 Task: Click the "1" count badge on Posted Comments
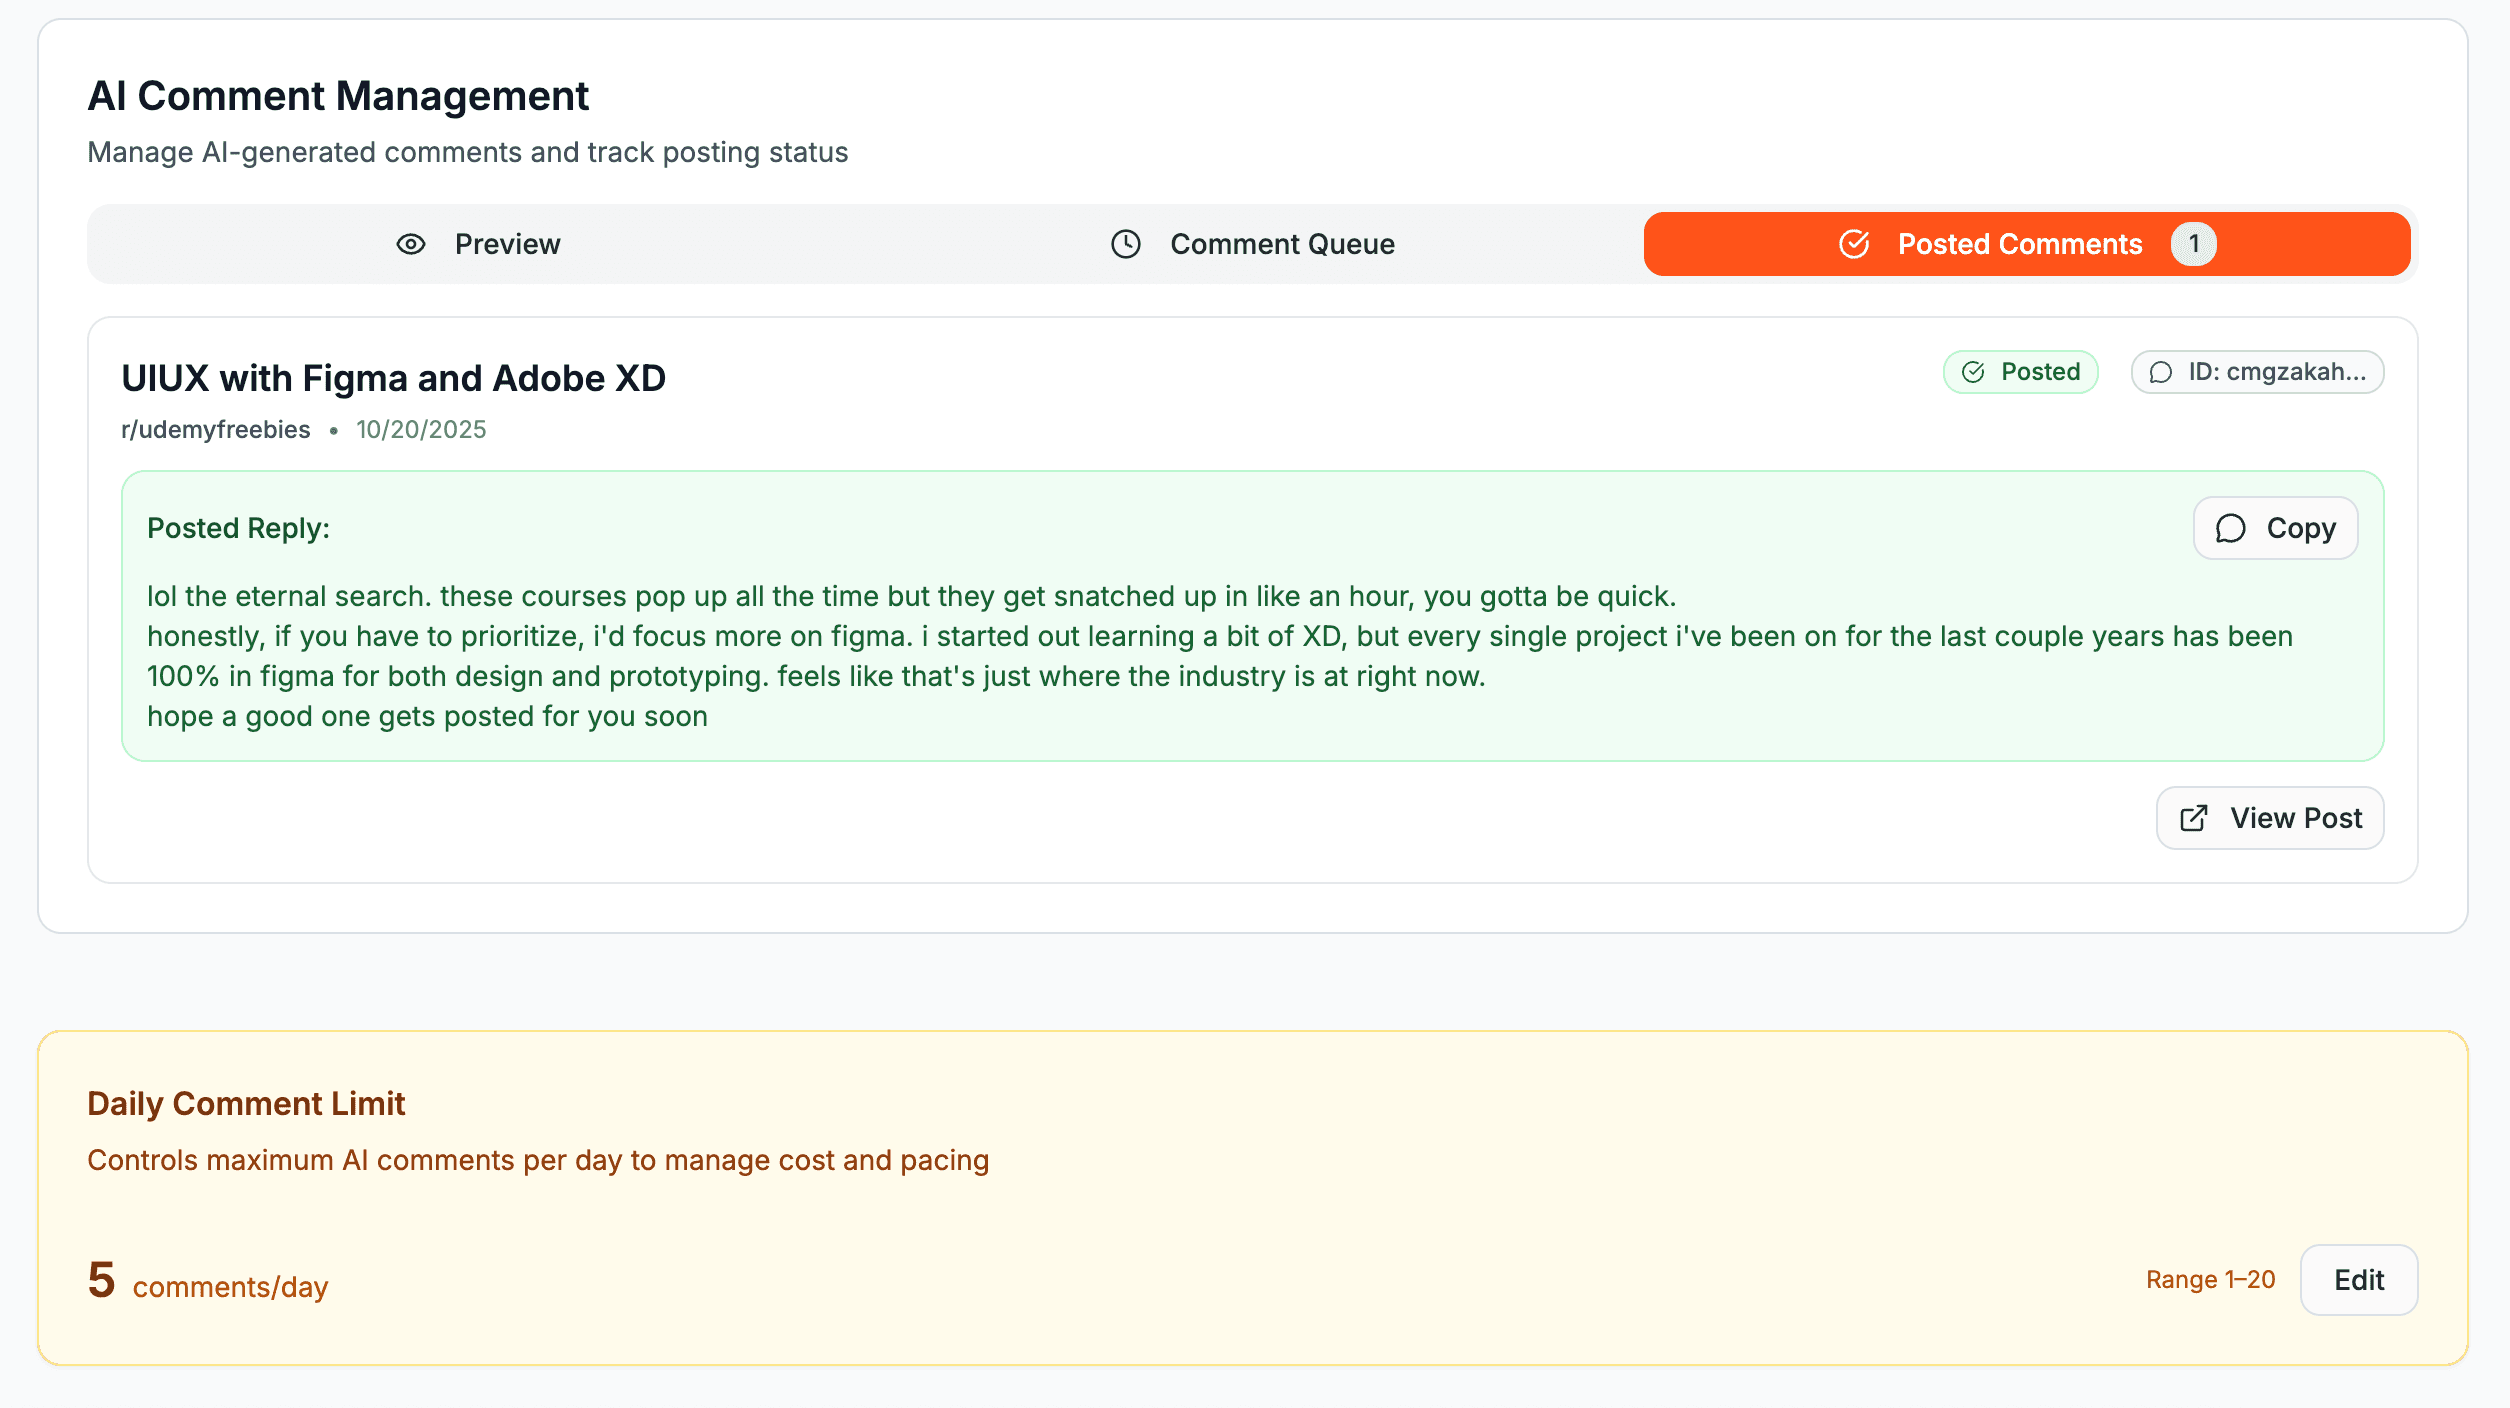click(2195, 243)
